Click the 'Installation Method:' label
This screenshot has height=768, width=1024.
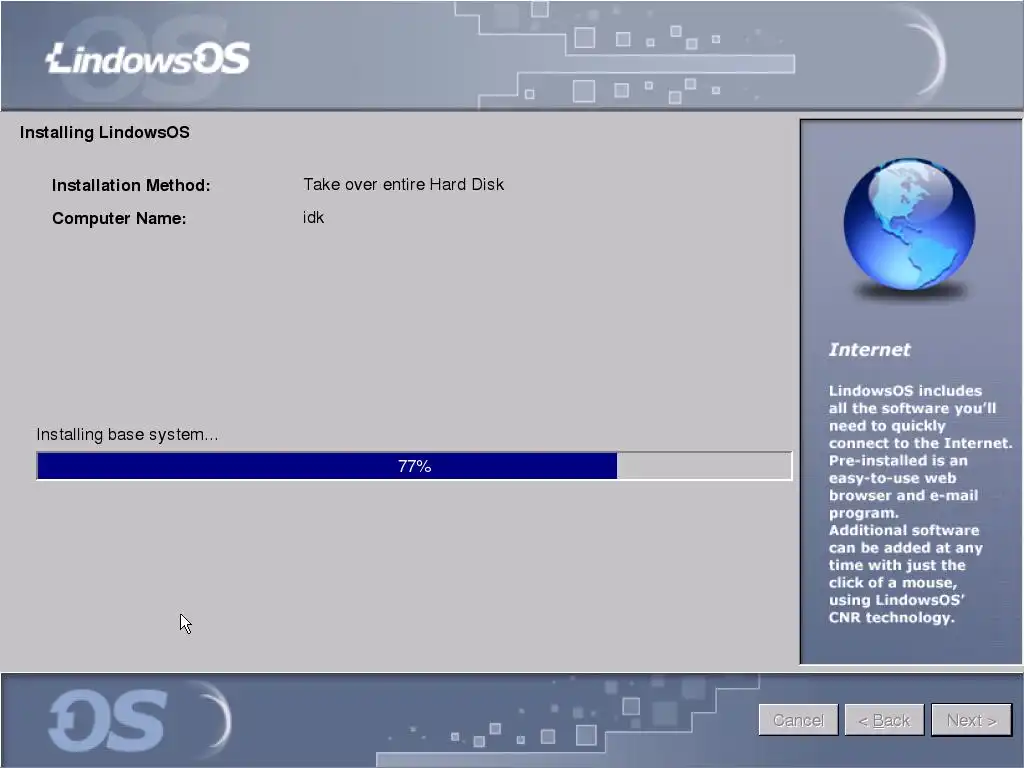pos(131,185)
